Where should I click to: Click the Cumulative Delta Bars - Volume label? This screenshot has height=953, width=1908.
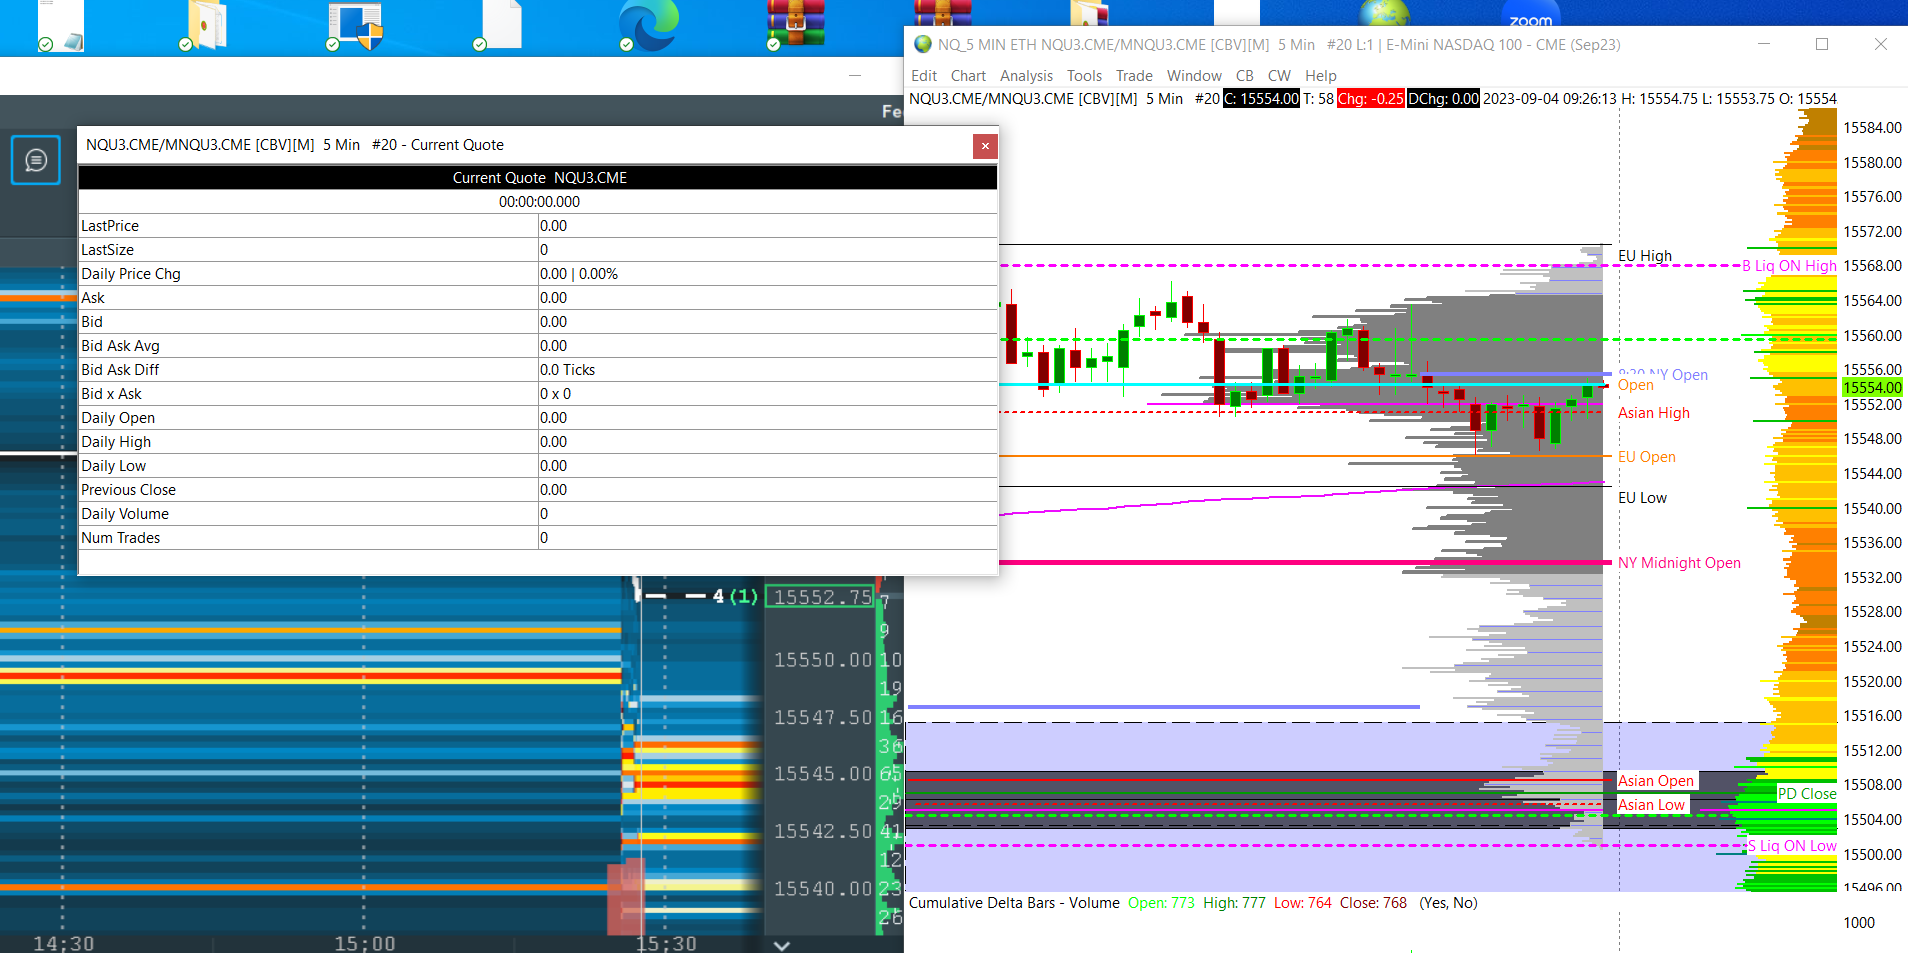tap(1014, 903)
